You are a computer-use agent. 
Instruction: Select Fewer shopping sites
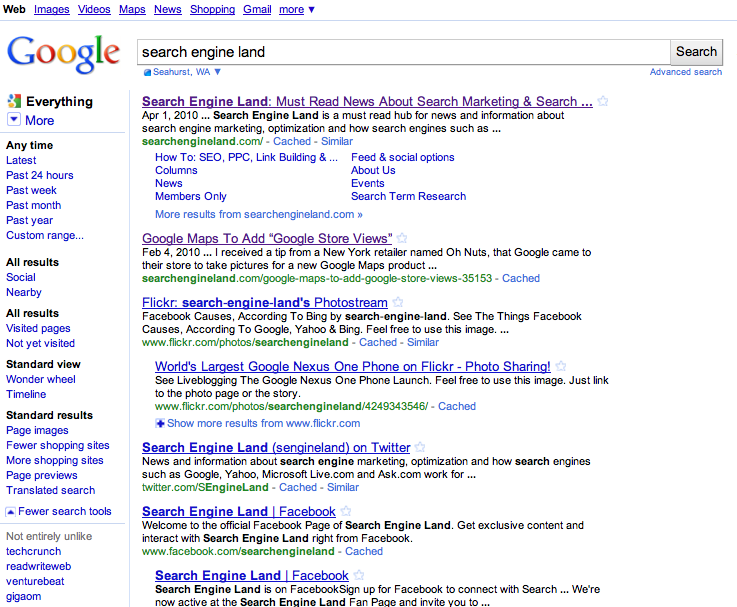click(58, 445)
